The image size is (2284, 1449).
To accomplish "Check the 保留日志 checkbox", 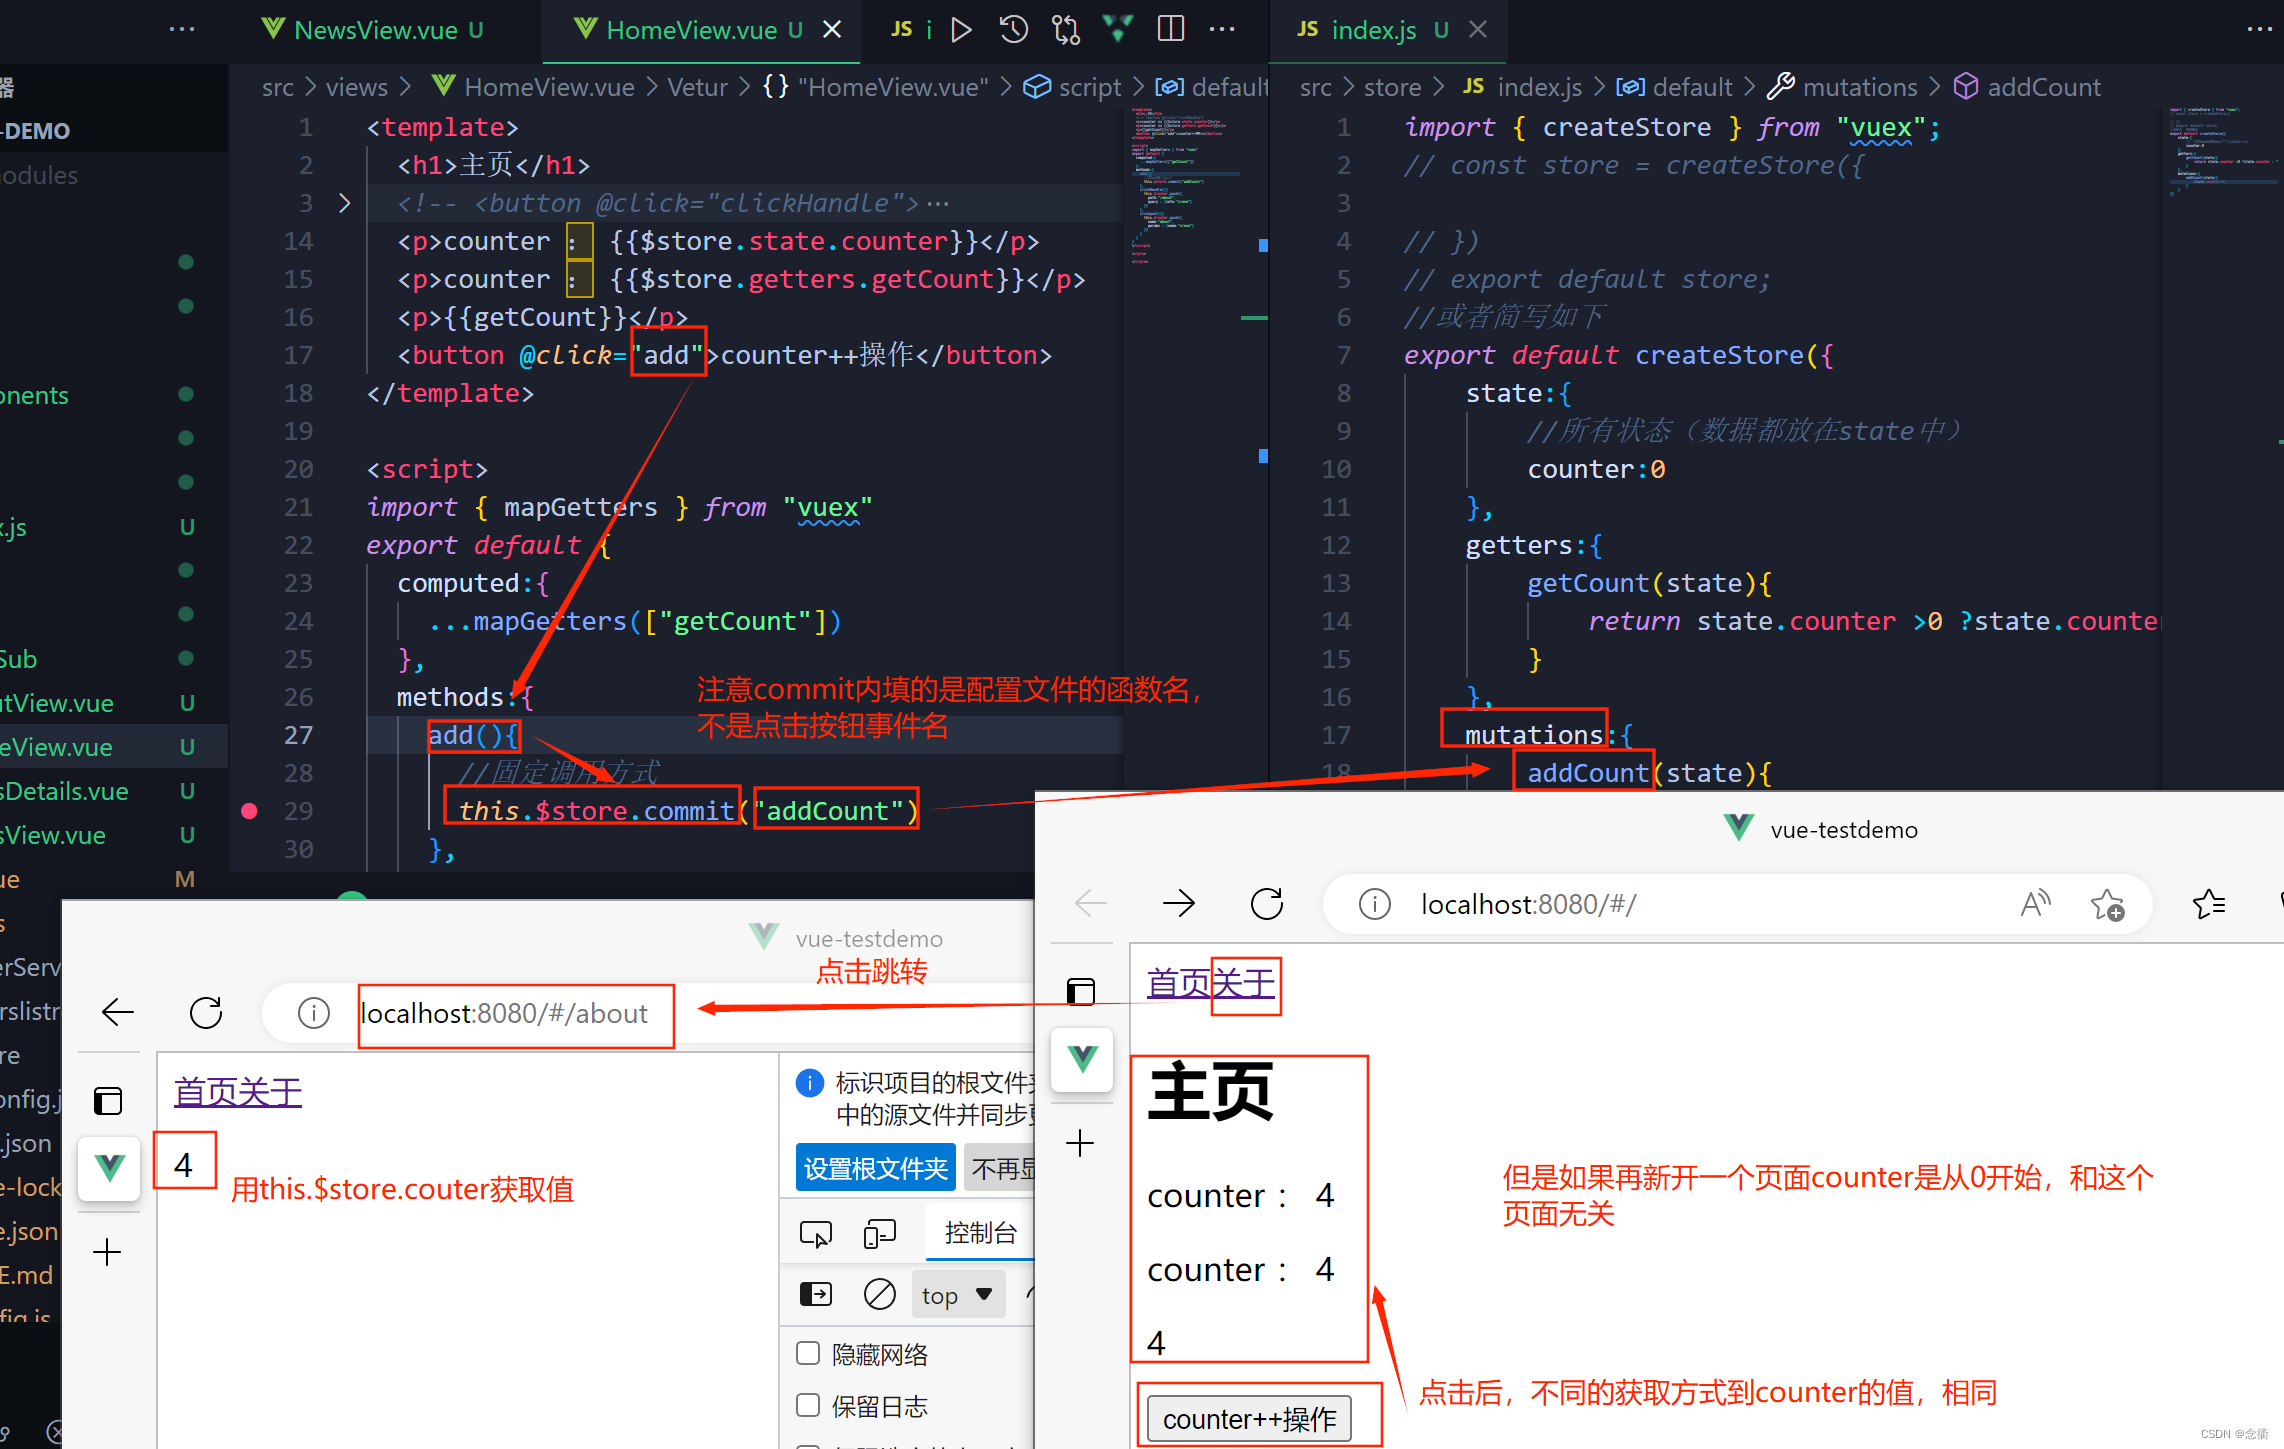I will click(808, 1405).
